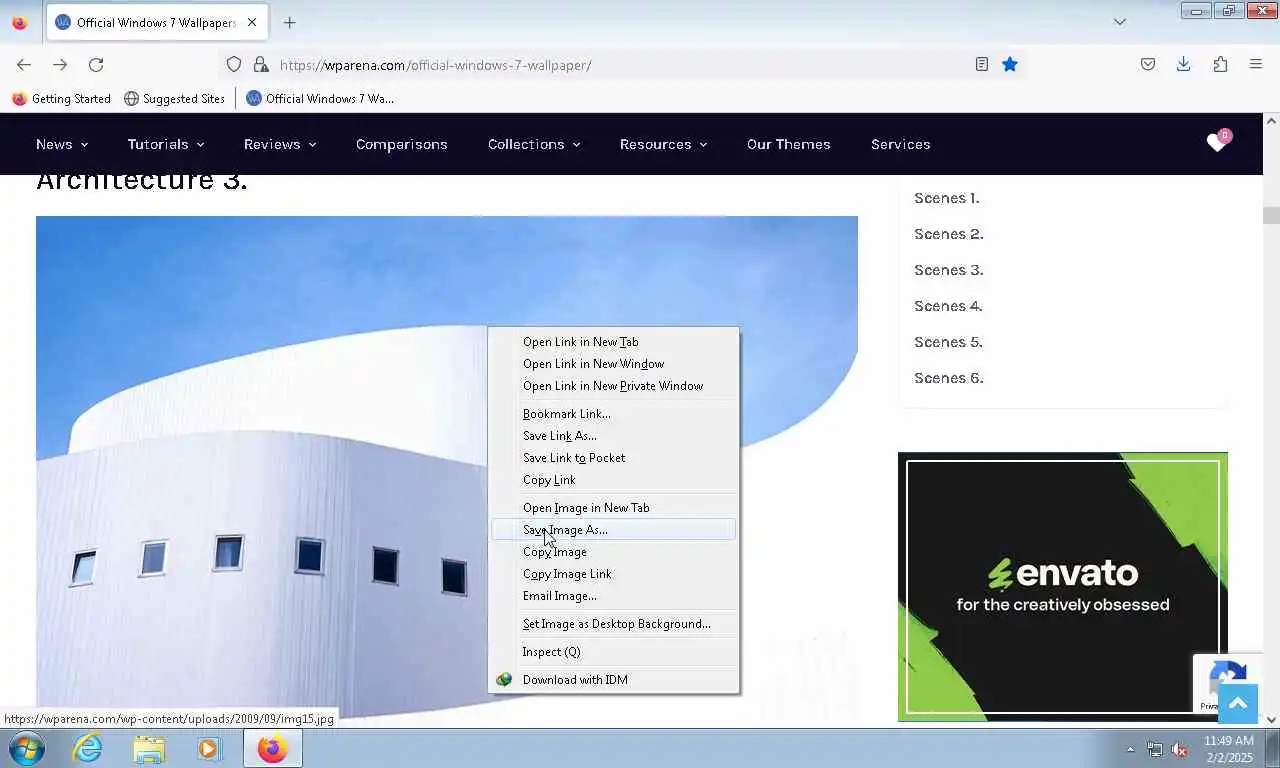The width and height of the screenshot is (1280, 768).
Task: Click the IDM icon in context menu
Action: [x=504, y=680]
